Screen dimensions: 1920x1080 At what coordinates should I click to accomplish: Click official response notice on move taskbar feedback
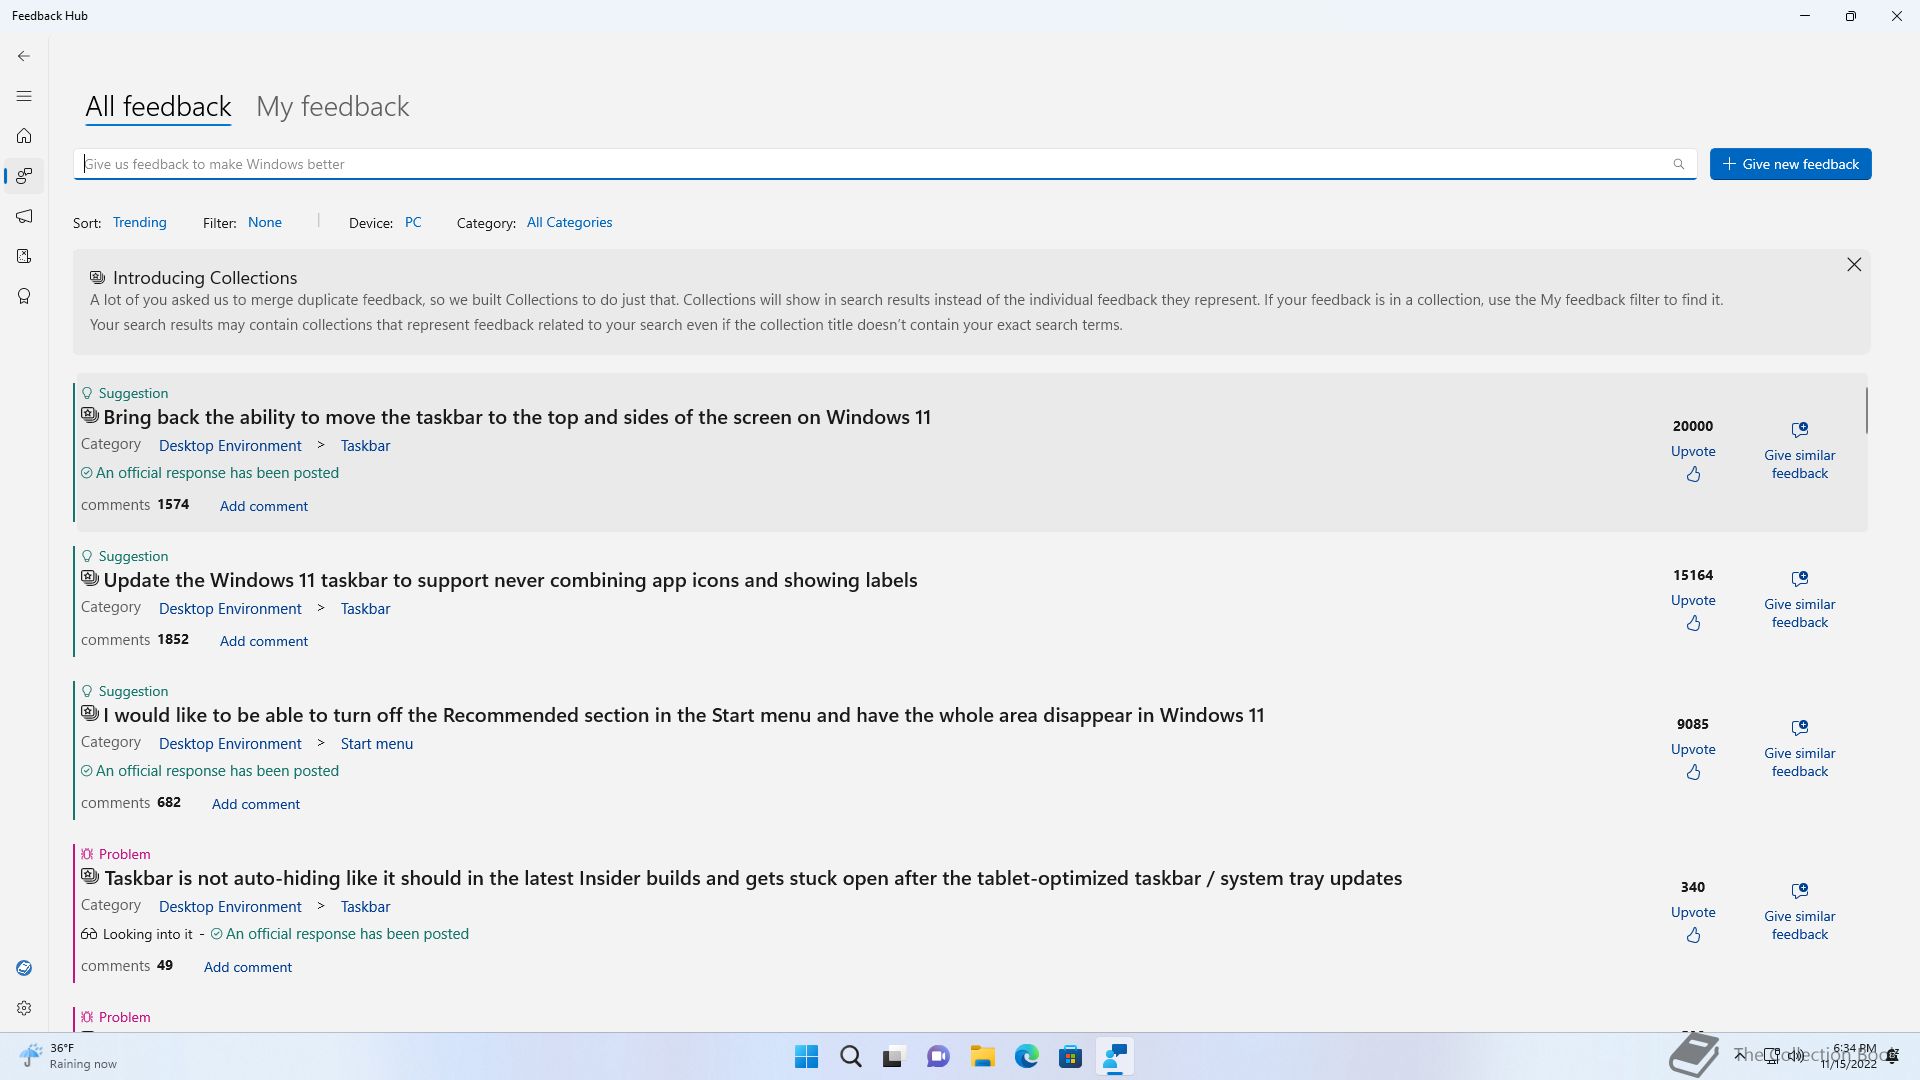click(x=210, y=473)
